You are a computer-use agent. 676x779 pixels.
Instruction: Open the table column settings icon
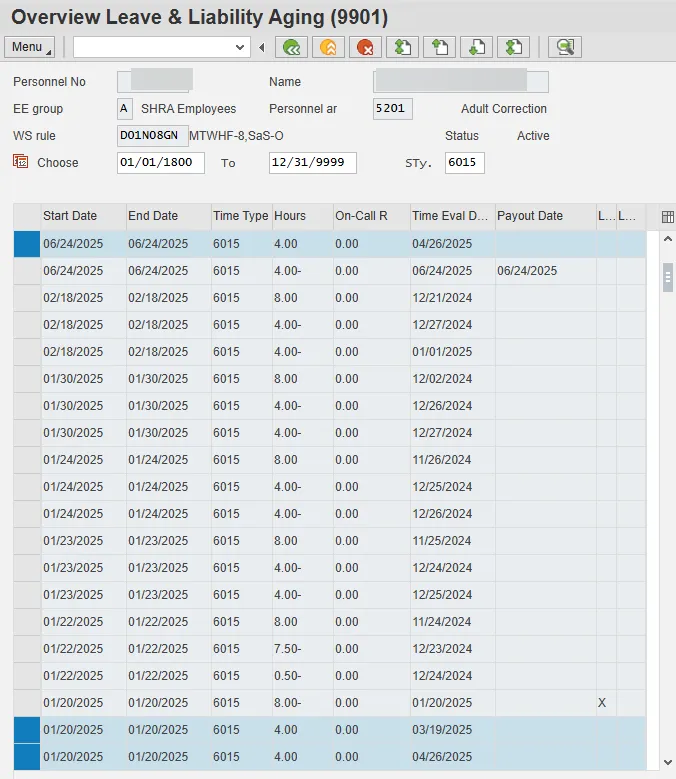point(668,216)
